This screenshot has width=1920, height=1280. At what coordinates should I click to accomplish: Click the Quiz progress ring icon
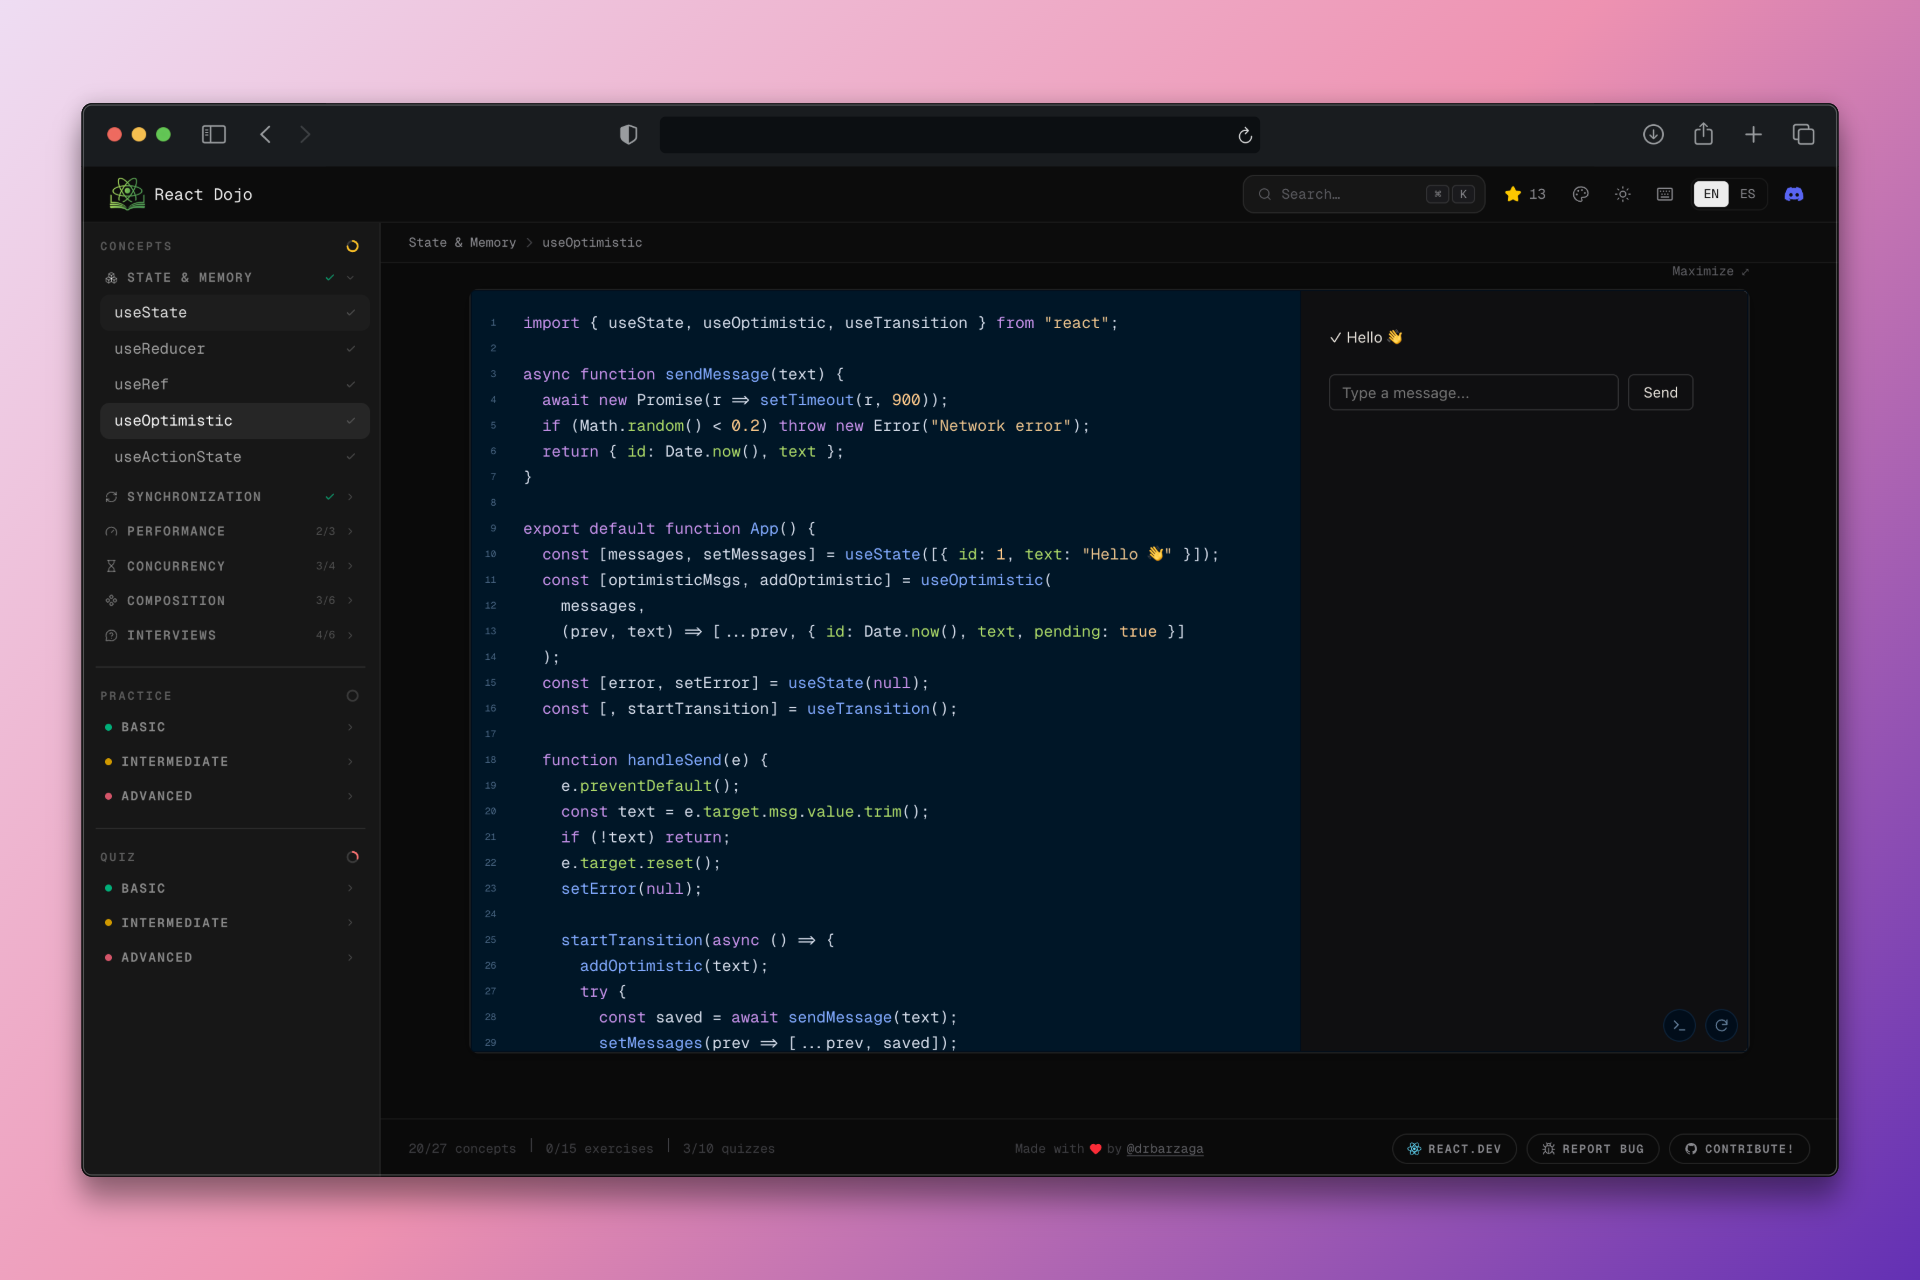click(x=352, y=857)
